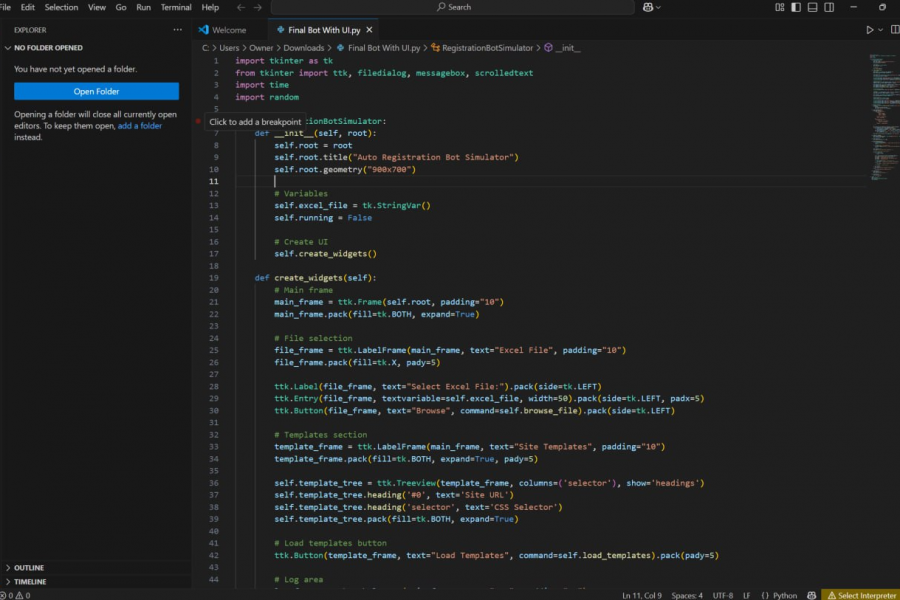Open the Terminal menu
The width and height of the screenshot is (900, 600).
tap(176, 7)
